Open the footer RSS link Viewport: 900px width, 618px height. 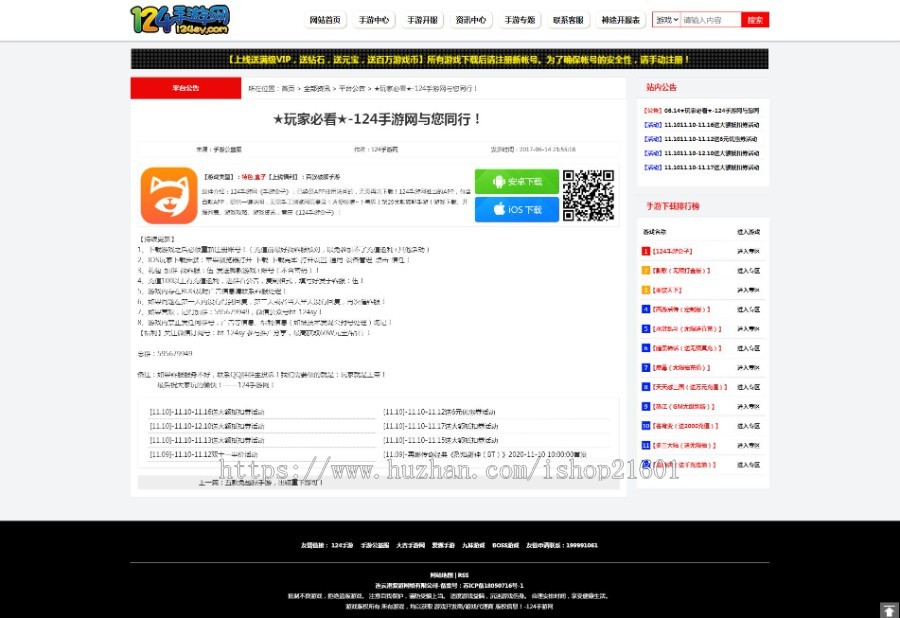coord(463,575)
